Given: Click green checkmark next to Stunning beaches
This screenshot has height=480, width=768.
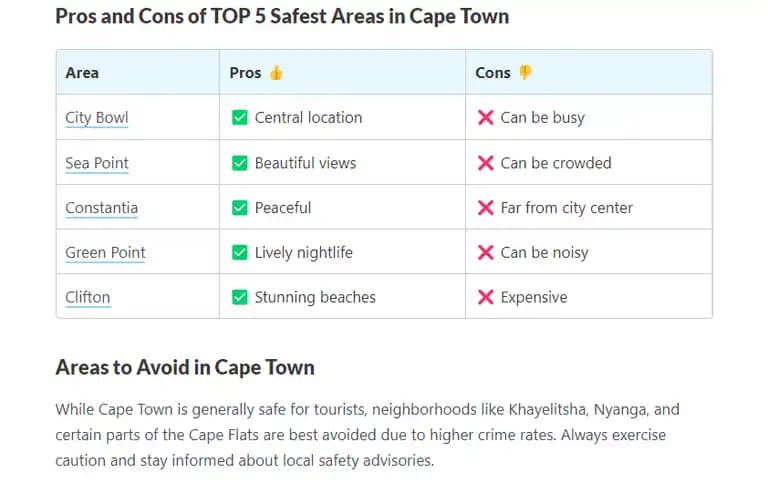Looking at the screenshot, I should [240, 297].
